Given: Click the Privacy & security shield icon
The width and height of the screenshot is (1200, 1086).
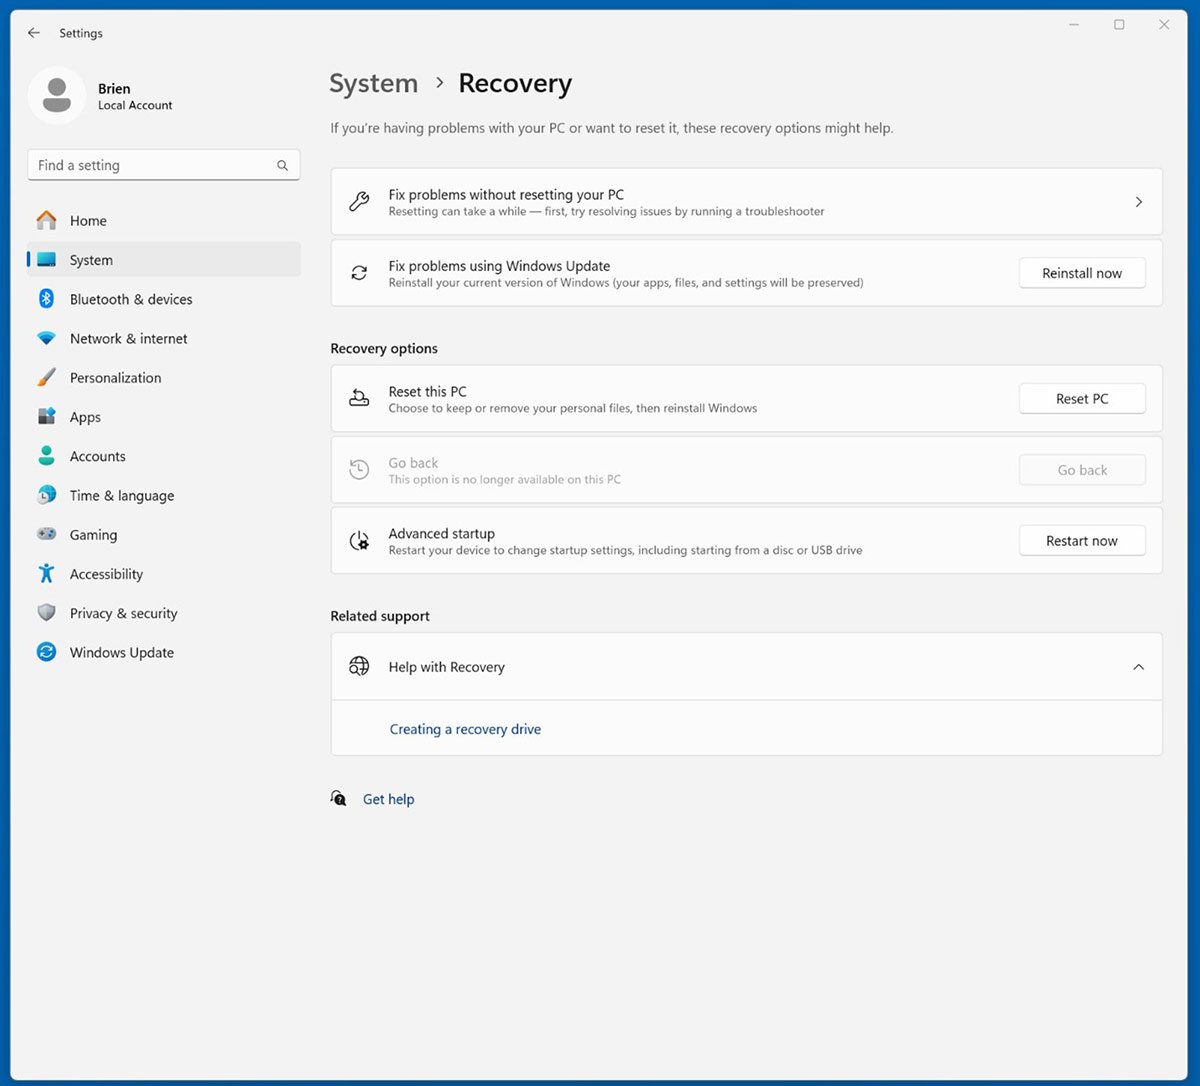Looking at the screenshot, I should pos(46,613).
